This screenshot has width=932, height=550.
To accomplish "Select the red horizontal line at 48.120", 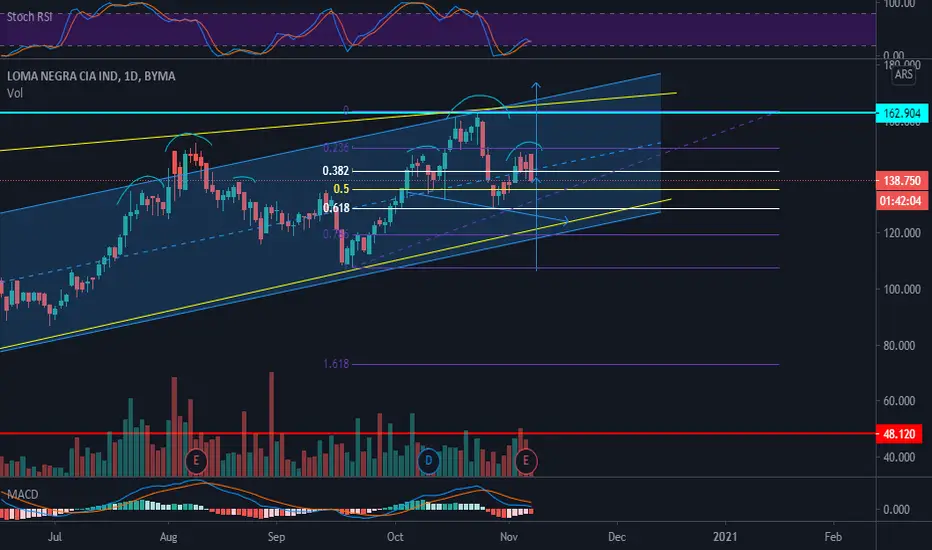I will click(x=438, y=433).
